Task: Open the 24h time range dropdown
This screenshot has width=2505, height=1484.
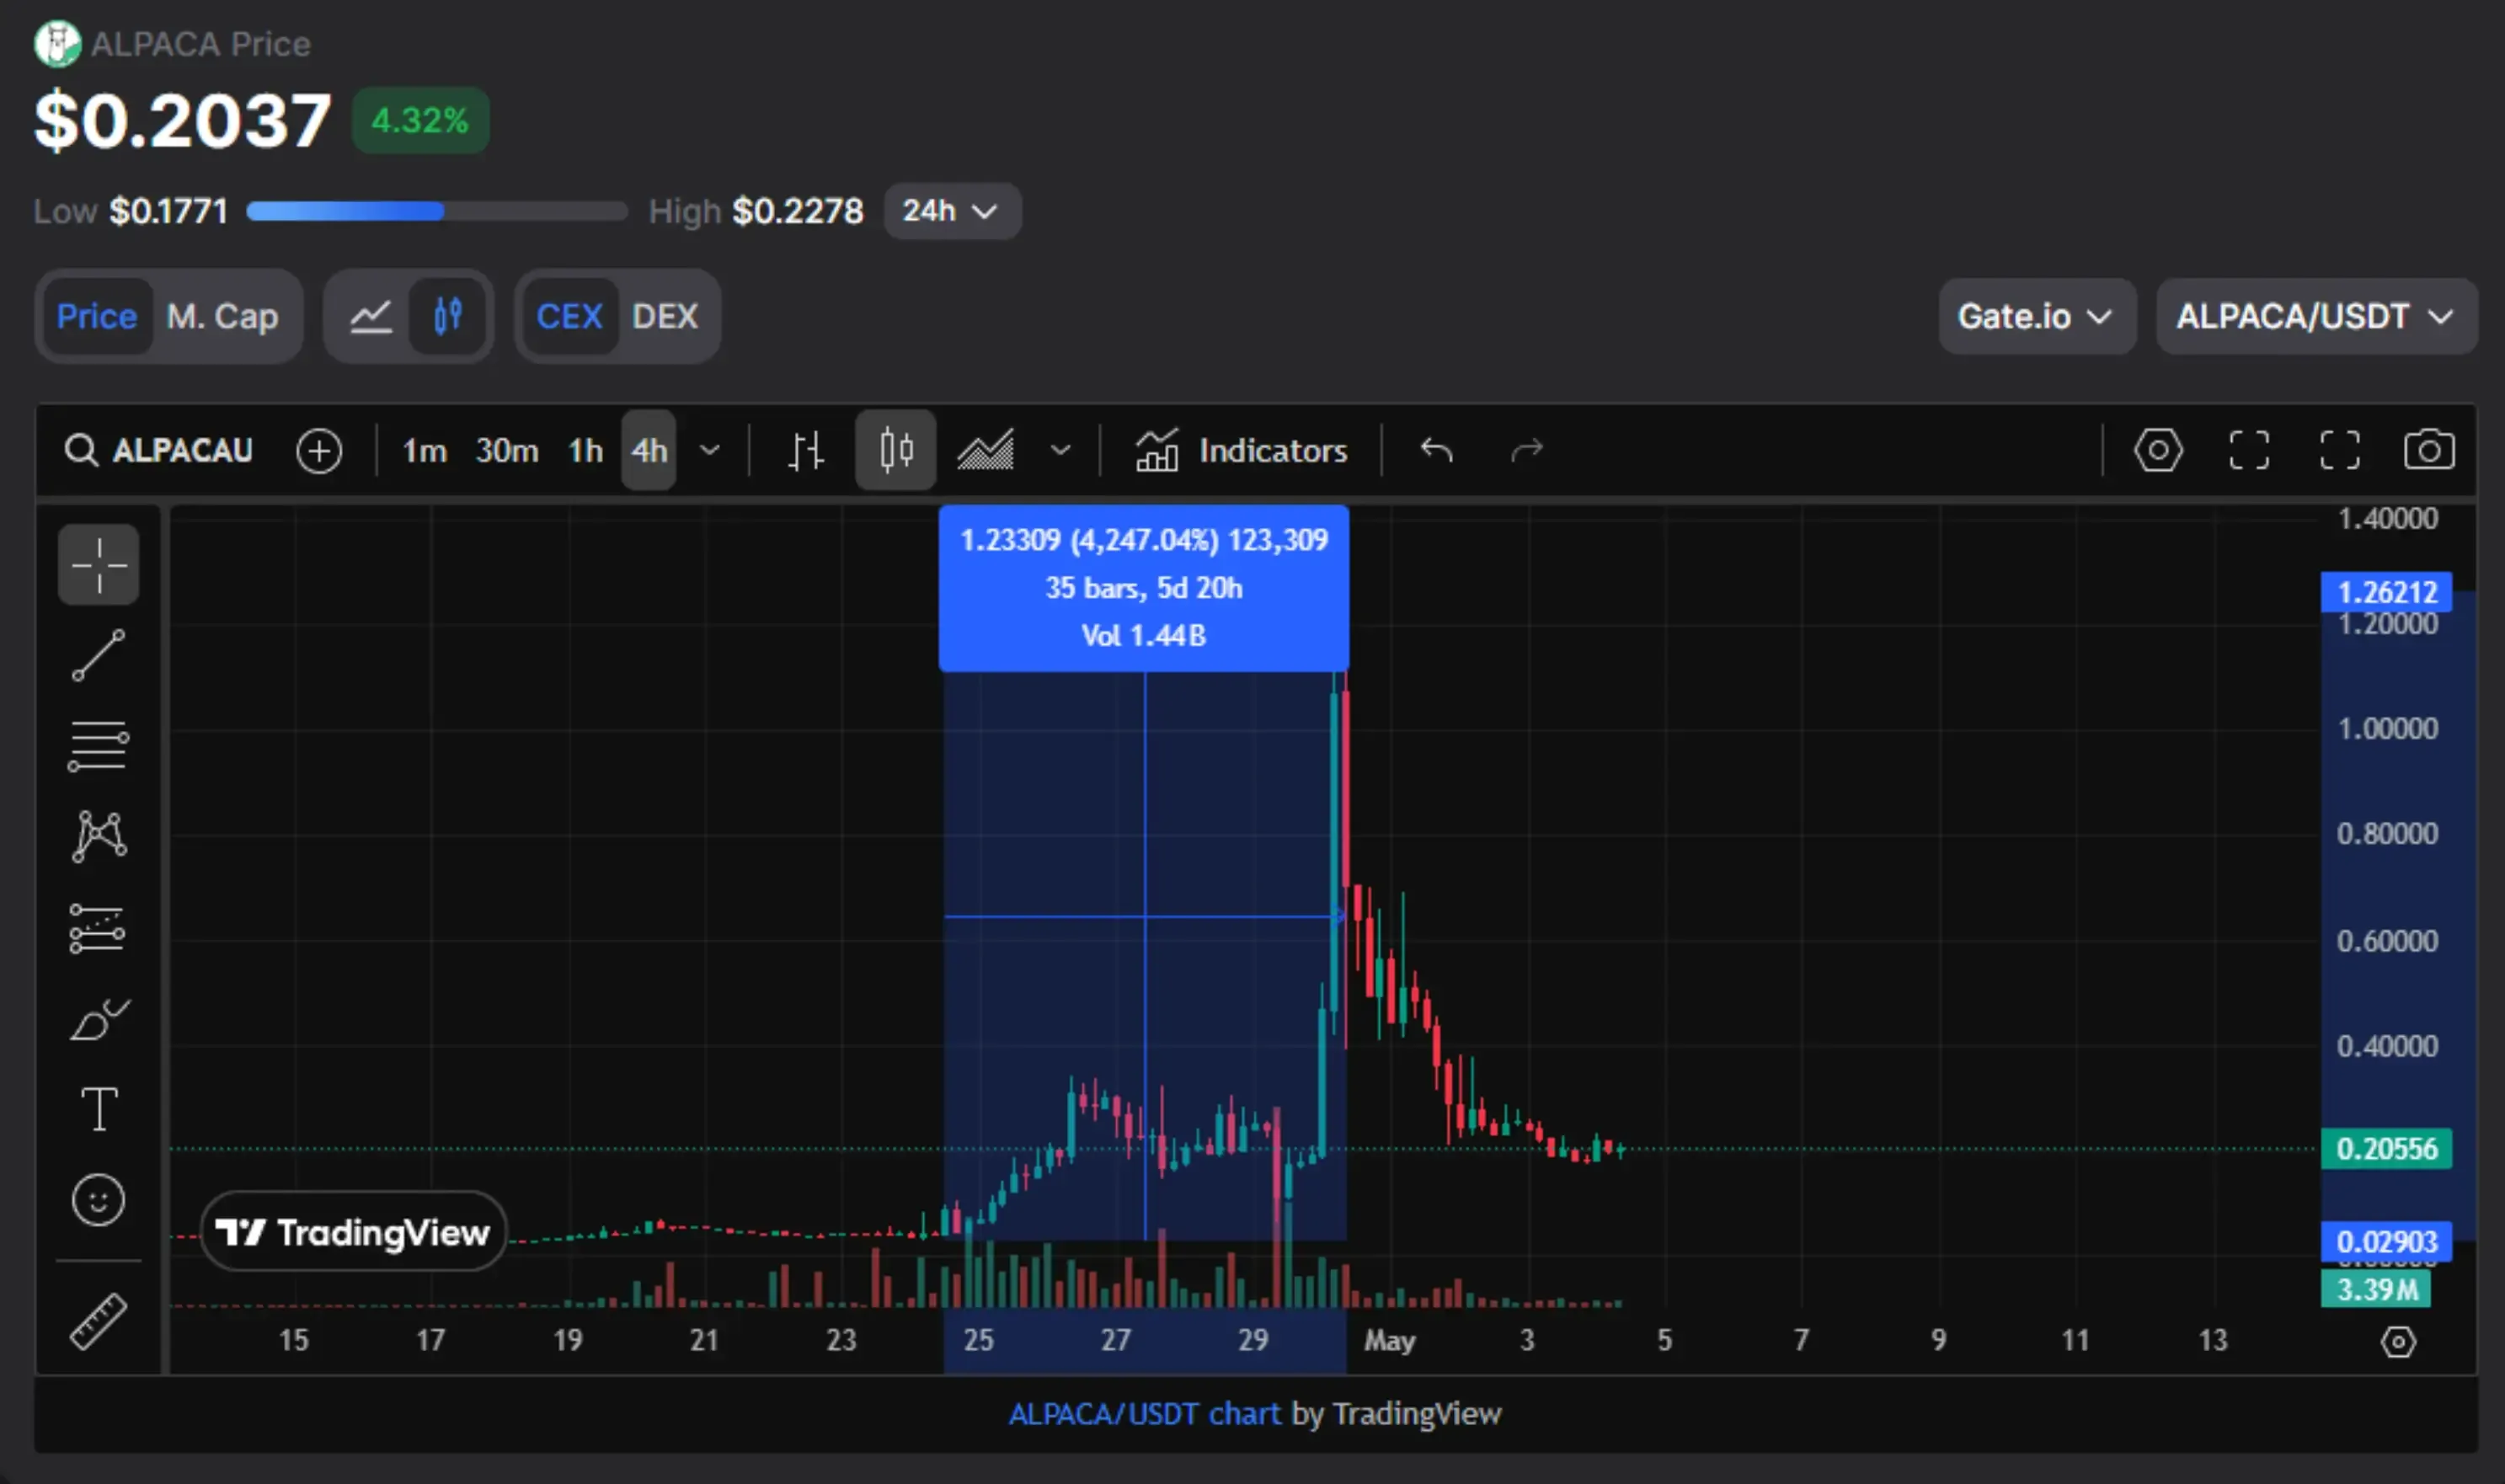Action: coord(950,211)
